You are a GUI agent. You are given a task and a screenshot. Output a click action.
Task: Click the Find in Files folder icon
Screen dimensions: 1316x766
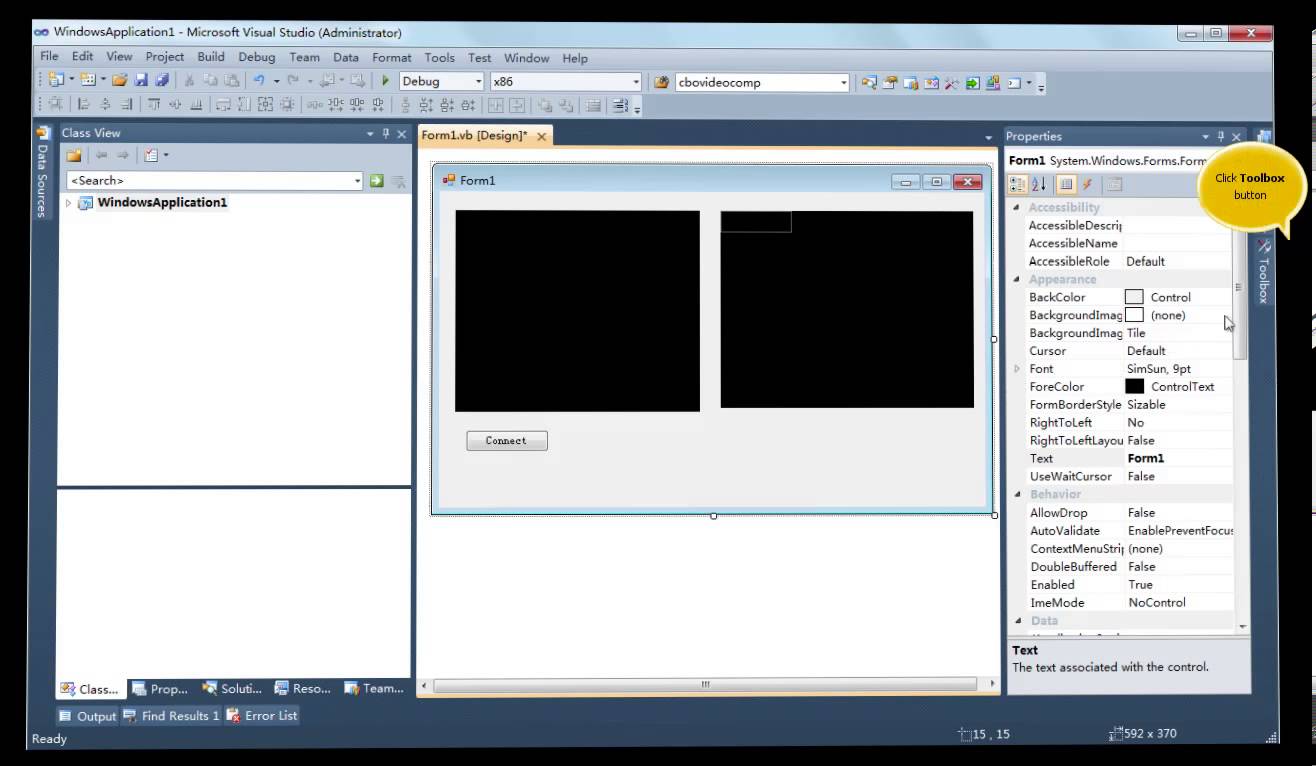click(661, 82)
